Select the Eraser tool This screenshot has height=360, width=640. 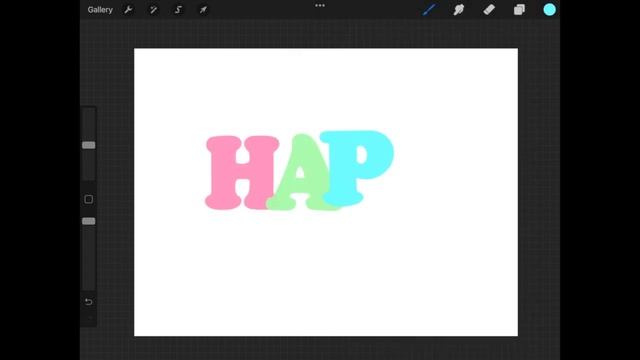click(x=489, y=10)
